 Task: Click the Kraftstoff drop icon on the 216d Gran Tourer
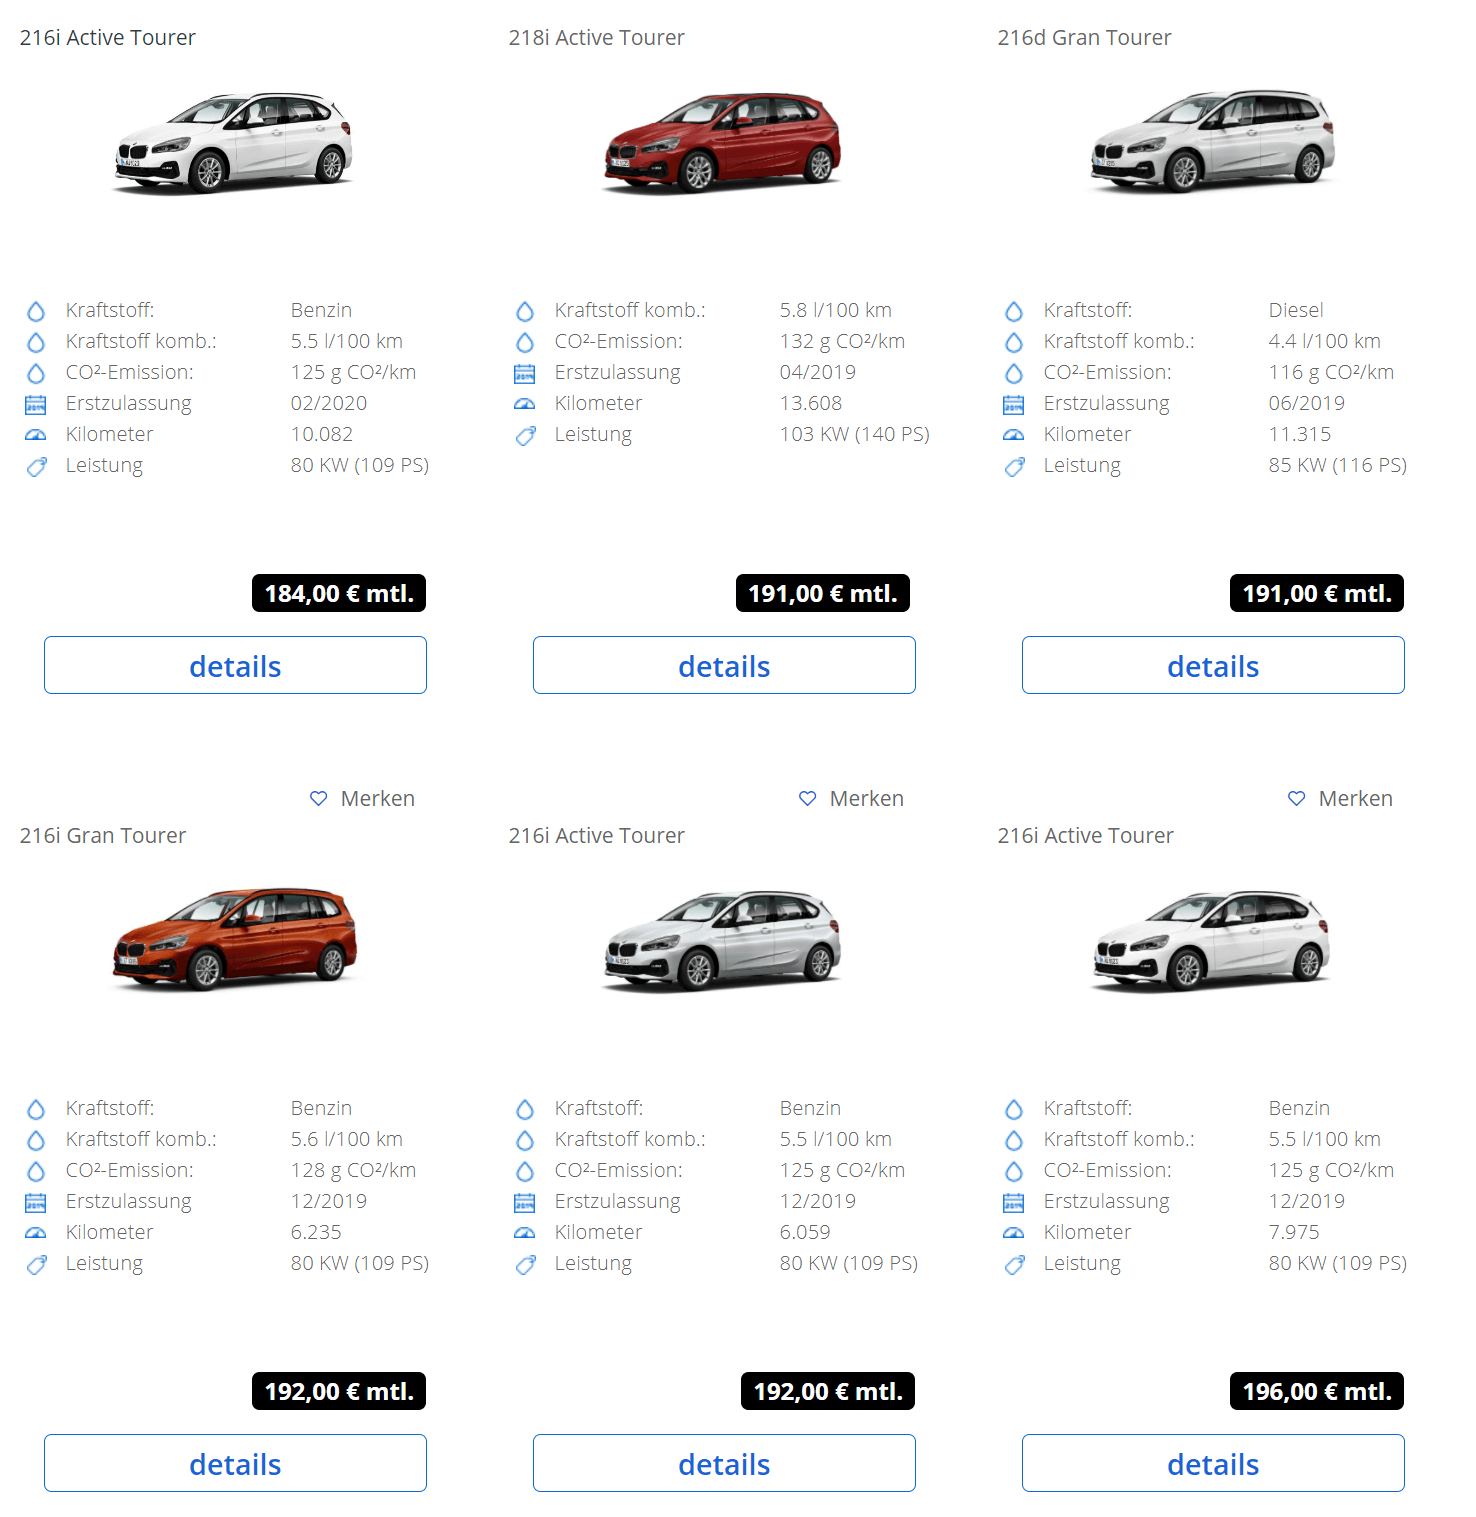click(x=1014, y=311)
